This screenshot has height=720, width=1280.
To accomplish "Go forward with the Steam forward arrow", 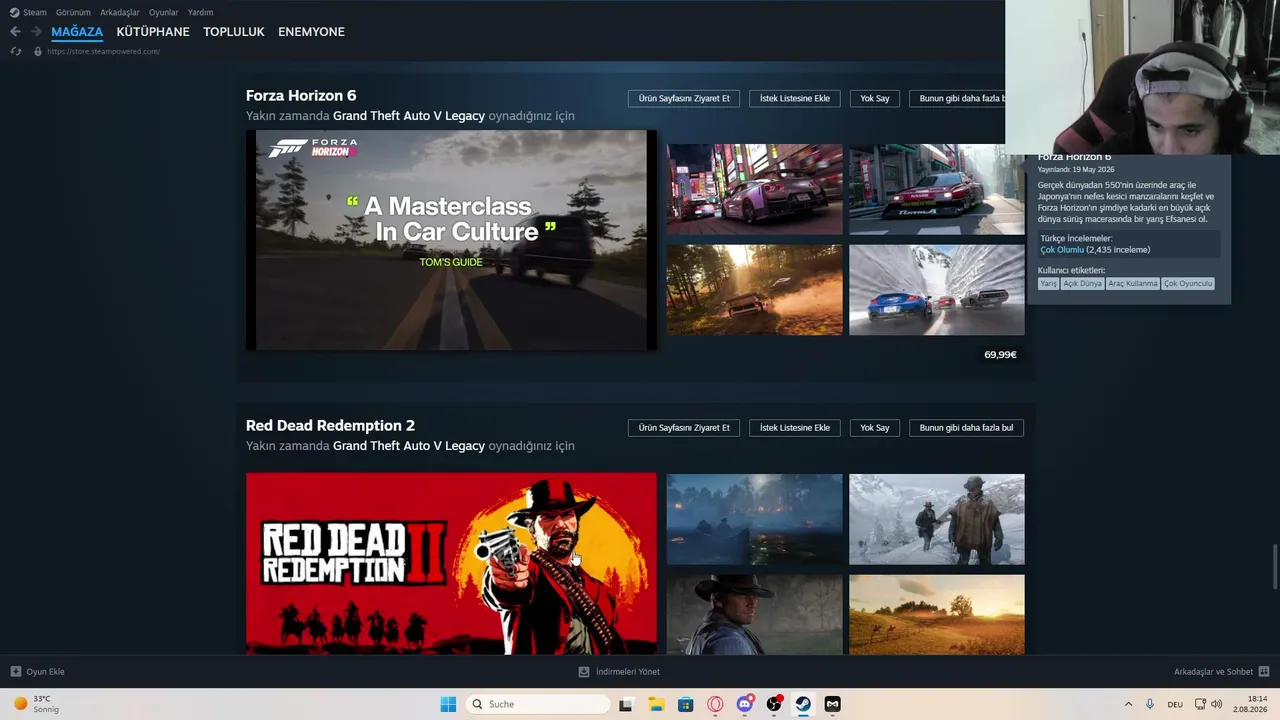I will tap(36, 32).
